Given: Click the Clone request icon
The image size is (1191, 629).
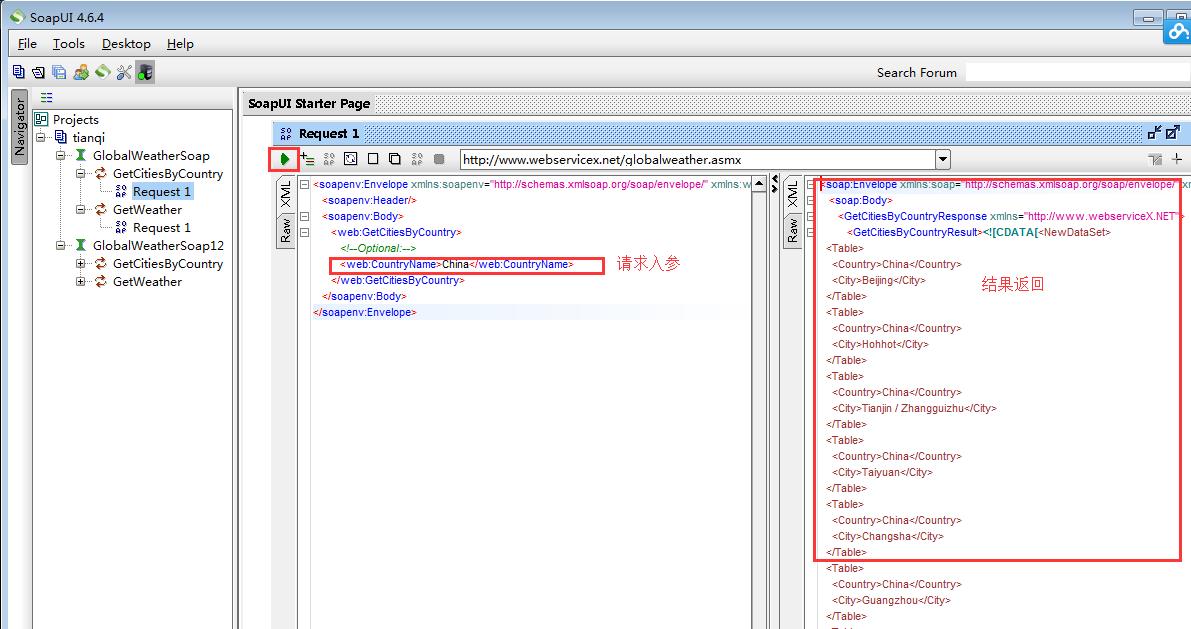Looking at the screenshot, I should pyautogui.click(x=395, y=159).
